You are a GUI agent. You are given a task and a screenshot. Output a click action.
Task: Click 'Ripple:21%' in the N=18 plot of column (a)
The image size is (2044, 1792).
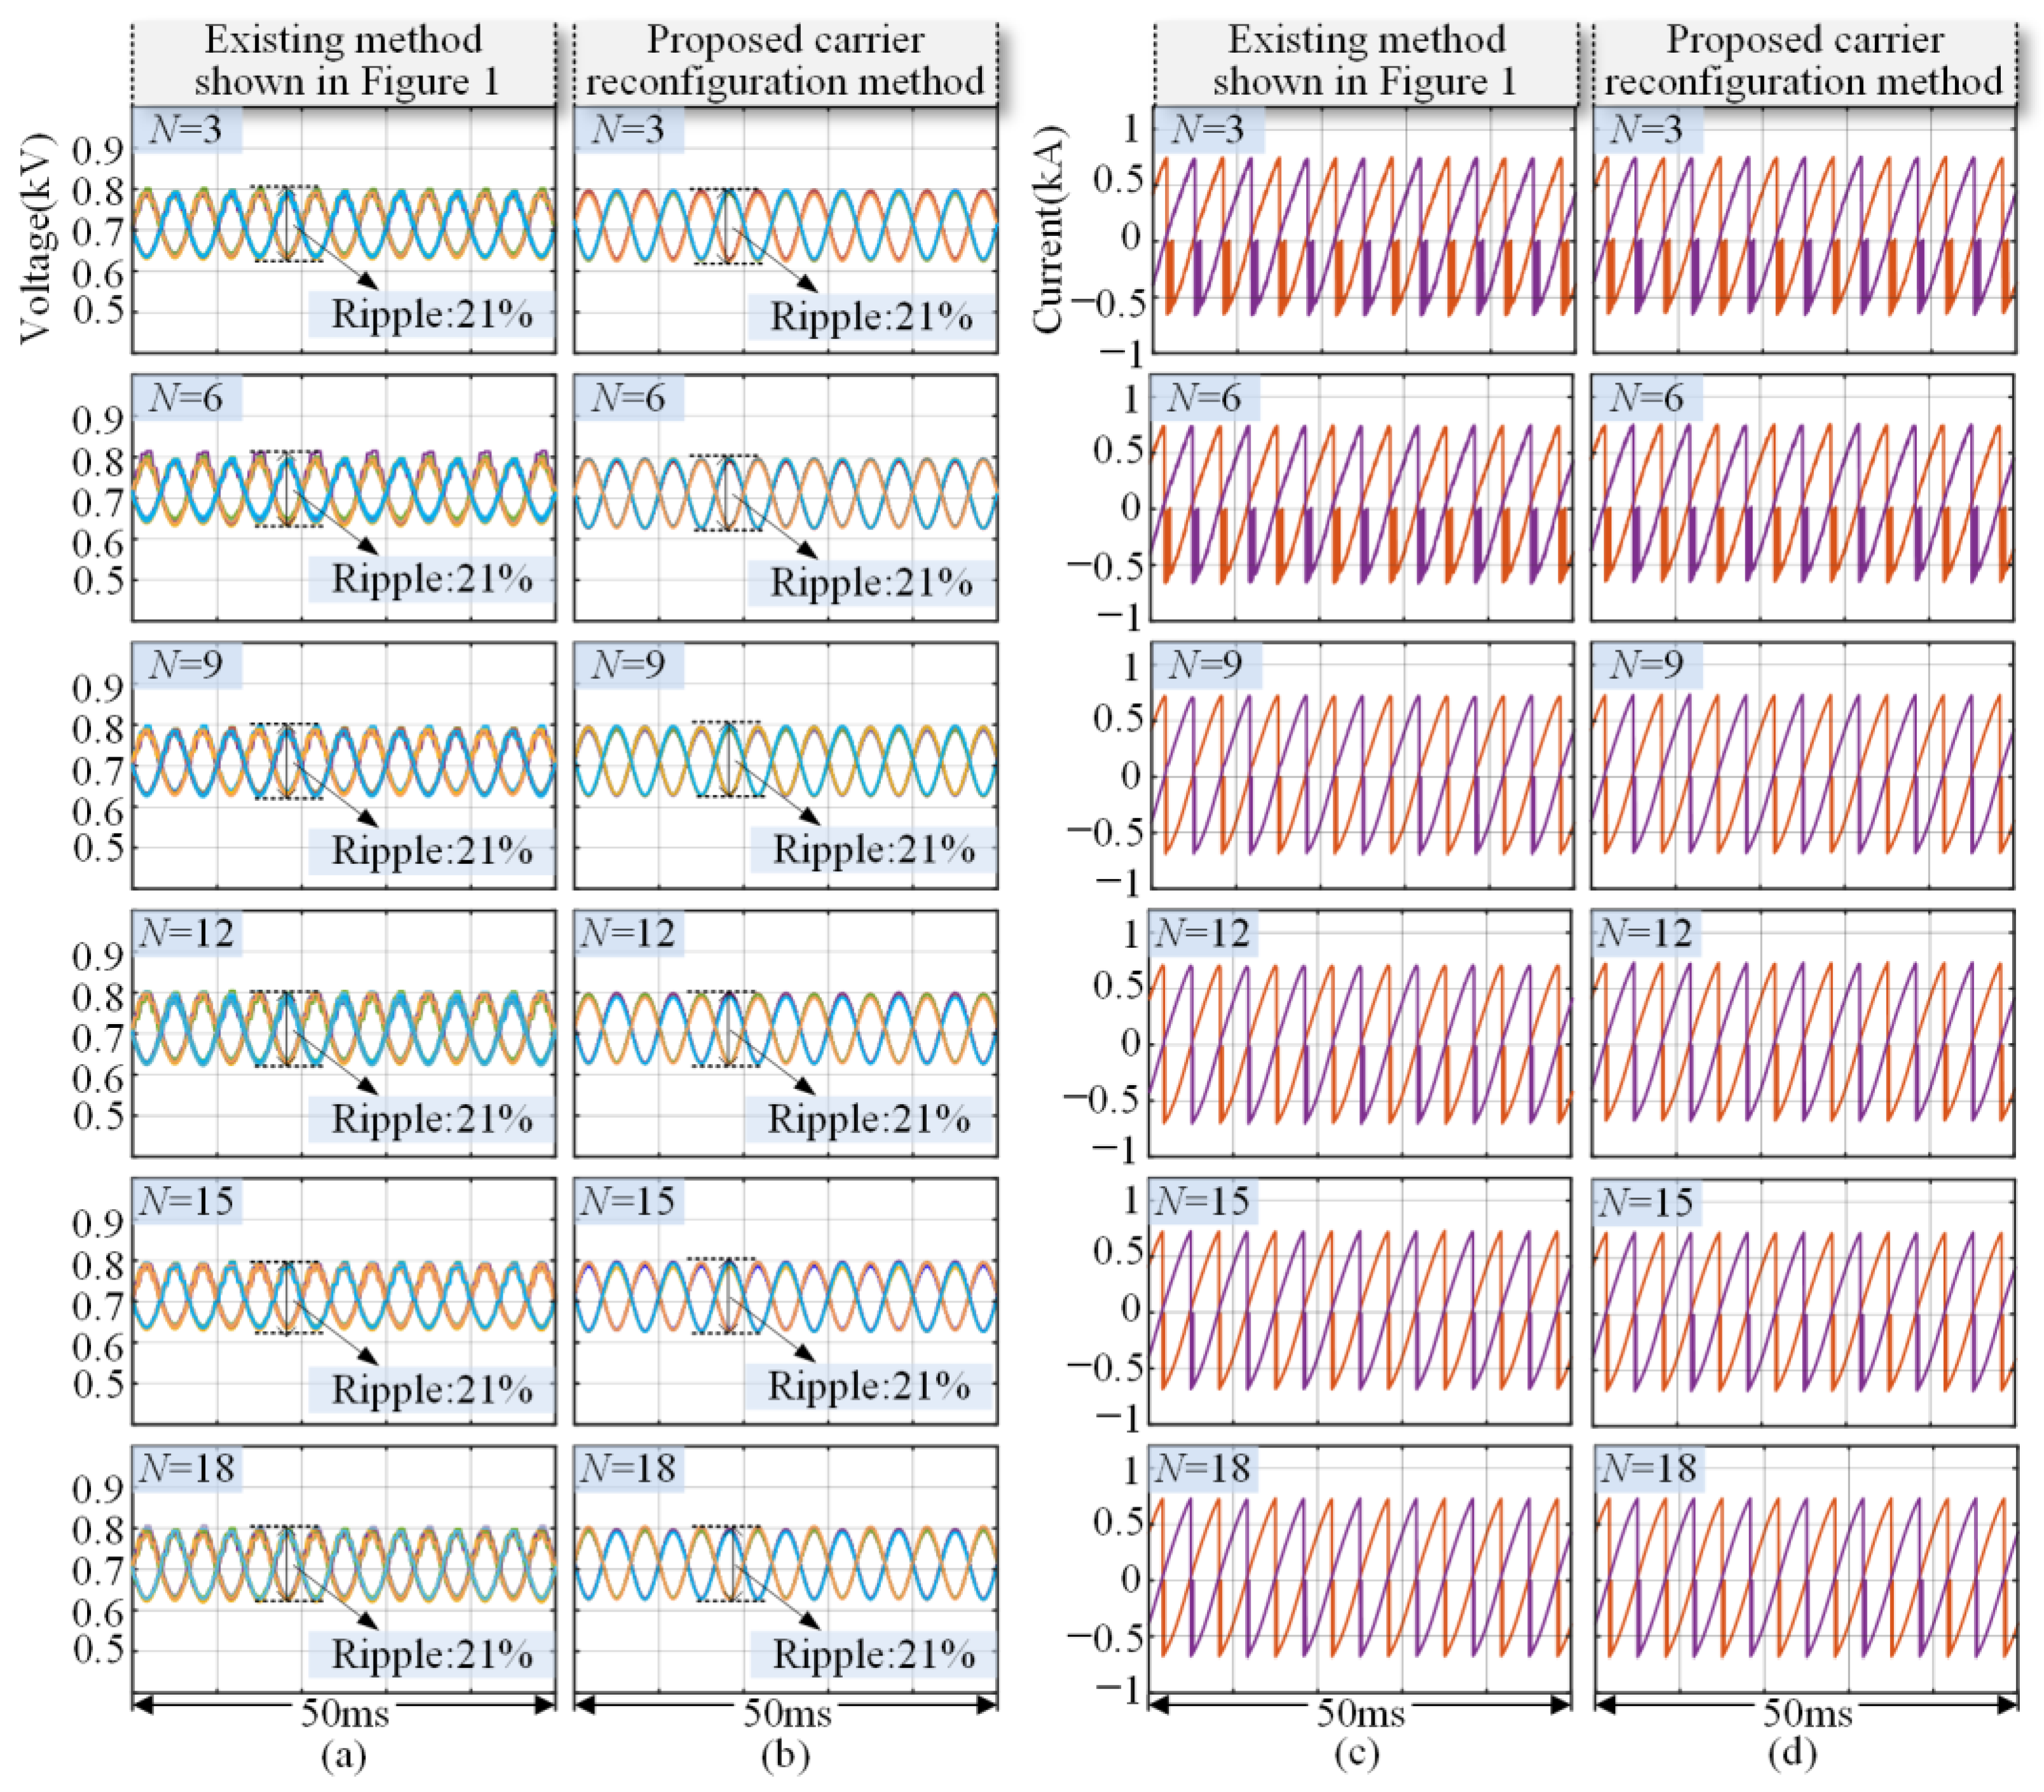(432, 1654)
